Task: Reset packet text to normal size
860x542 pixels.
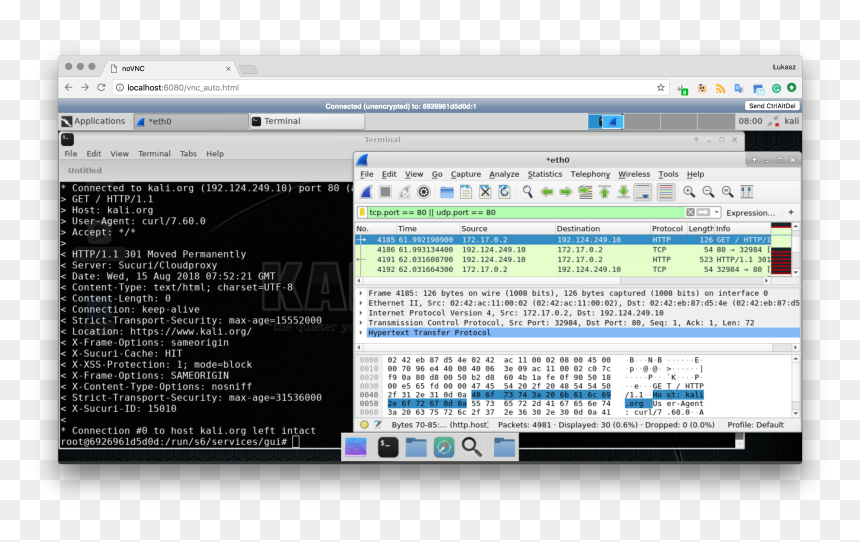Action: [x=727, y=192]
